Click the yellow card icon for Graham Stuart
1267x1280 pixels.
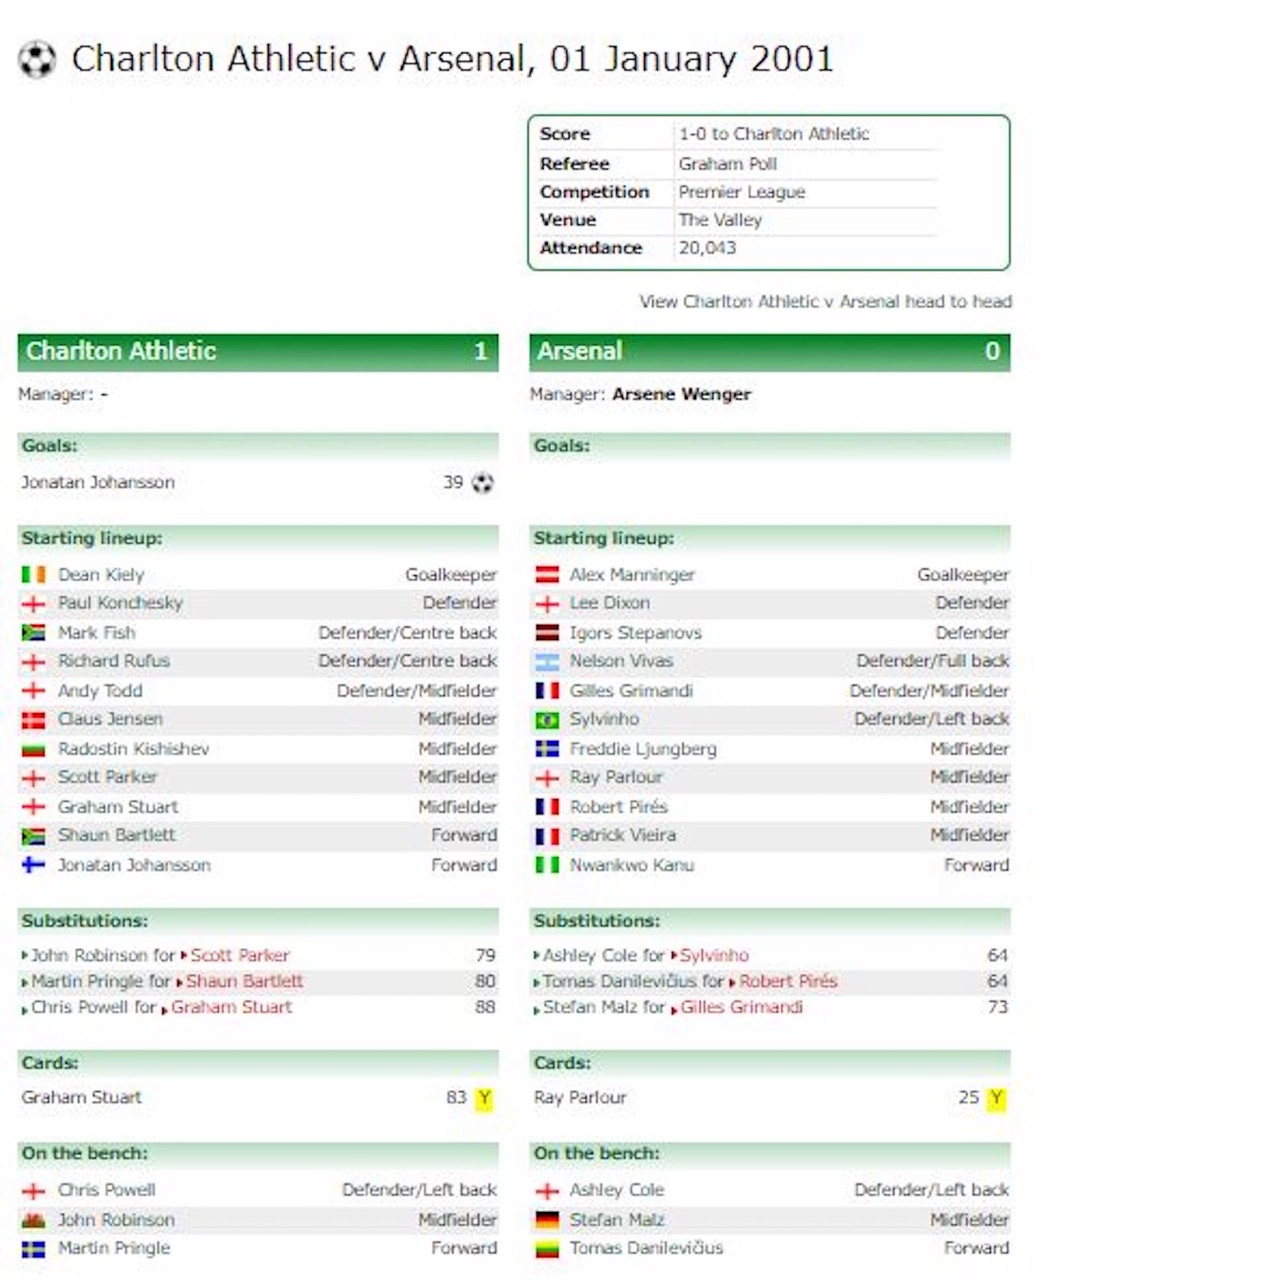coord(484,1098)
